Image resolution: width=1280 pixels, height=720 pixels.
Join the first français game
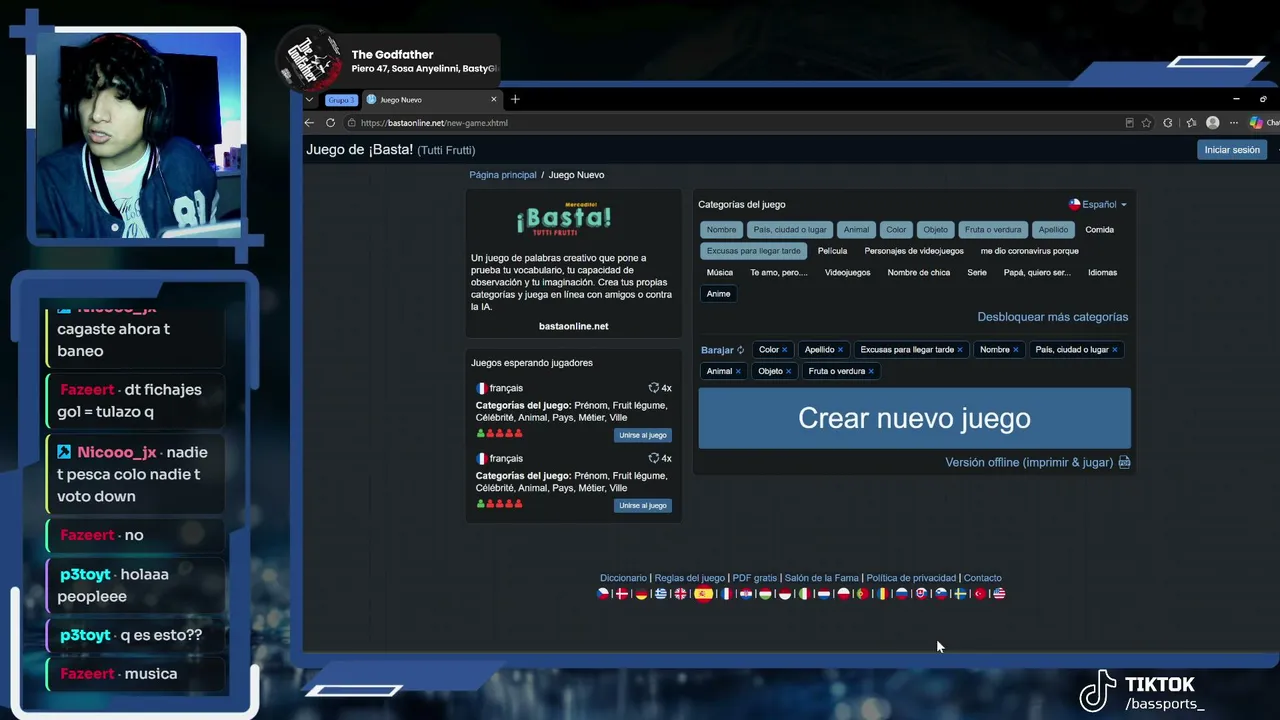tap(642, 435)
